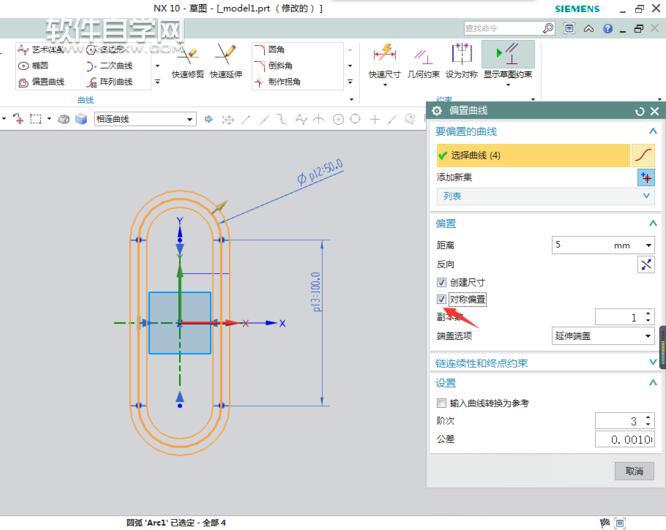Collapse the 偏置 (Offset) section
The height and width of the screenshot is (530, 666).
(653, 223)
